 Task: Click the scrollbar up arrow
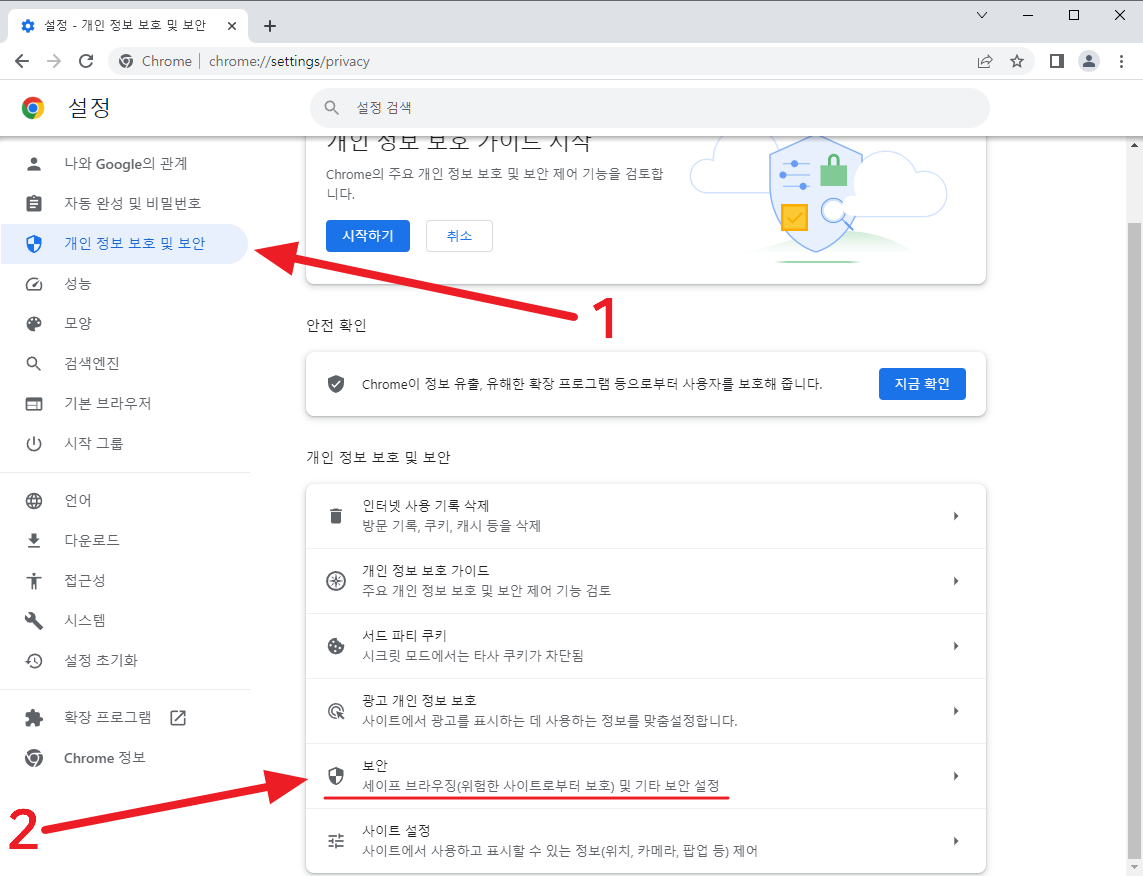(x=1134, y=144)
